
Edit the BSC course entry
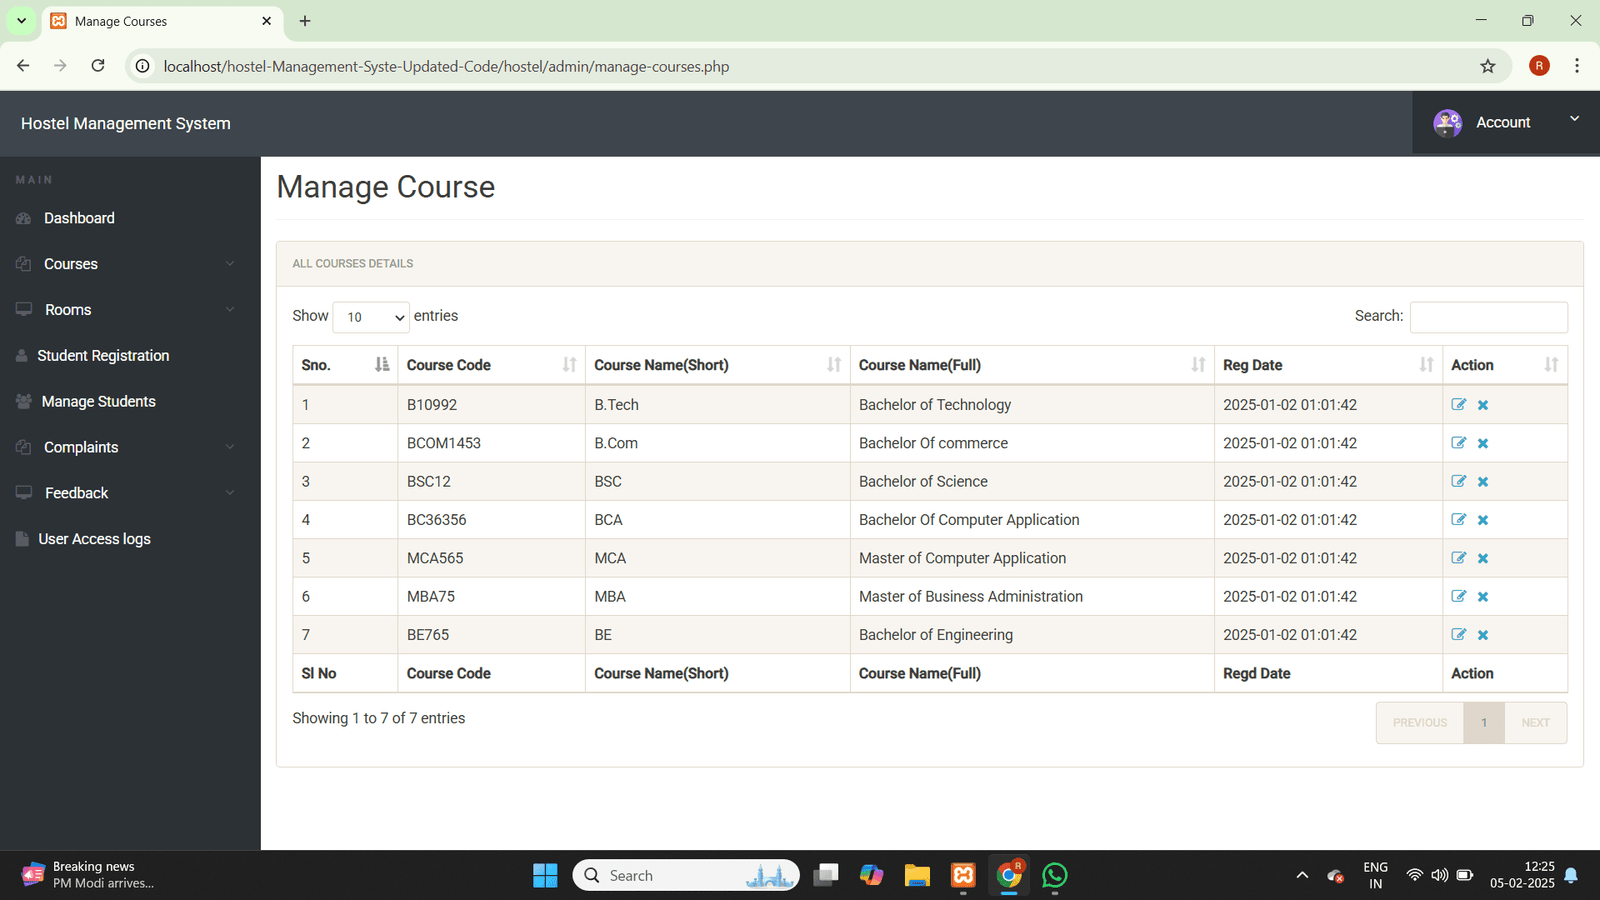(1459, 481)
